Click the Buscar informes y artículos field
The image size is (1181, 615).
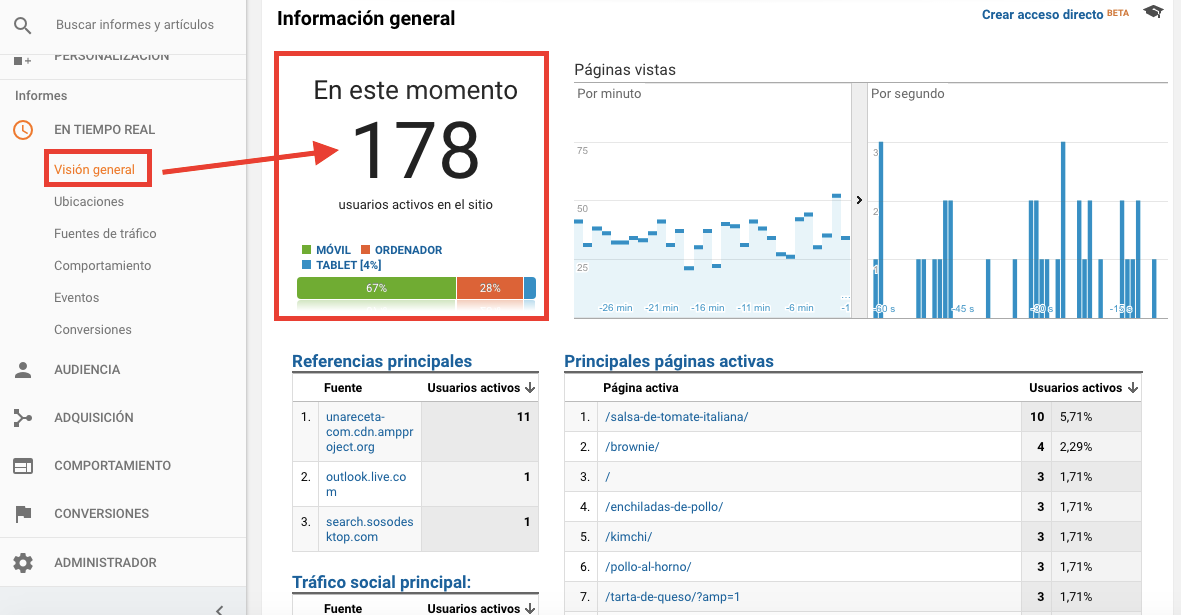click(x=135, y=25)
